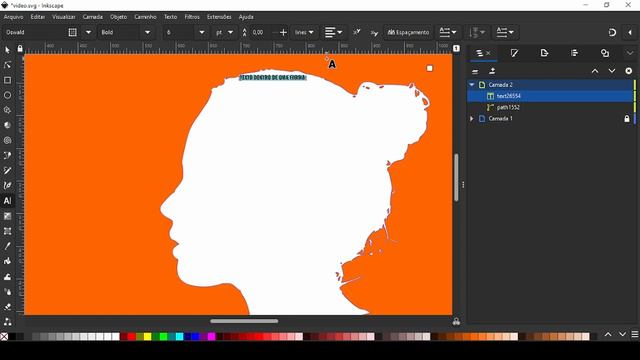Open the font family dropdown arrow
640x360 pixels.
(88, 32)
